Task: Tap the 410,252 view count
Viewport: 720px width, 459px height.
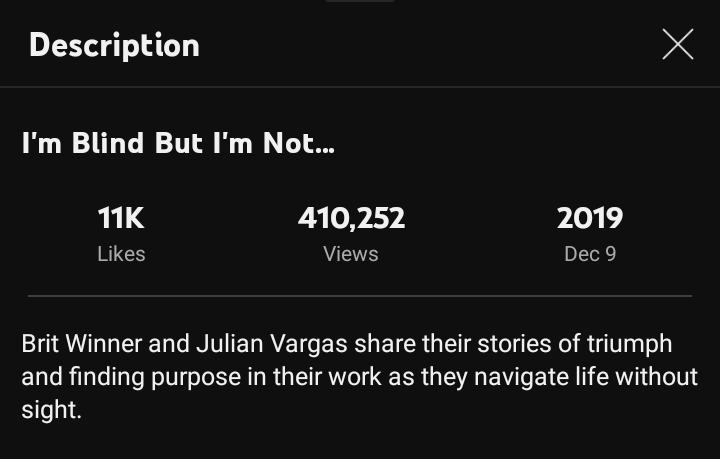Action: [351, 218]
